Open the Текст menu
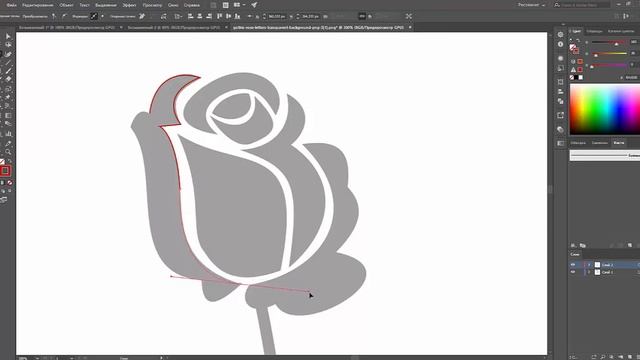Screen dimensions: 640x360 pyautogui.click(x=84, y=5)
